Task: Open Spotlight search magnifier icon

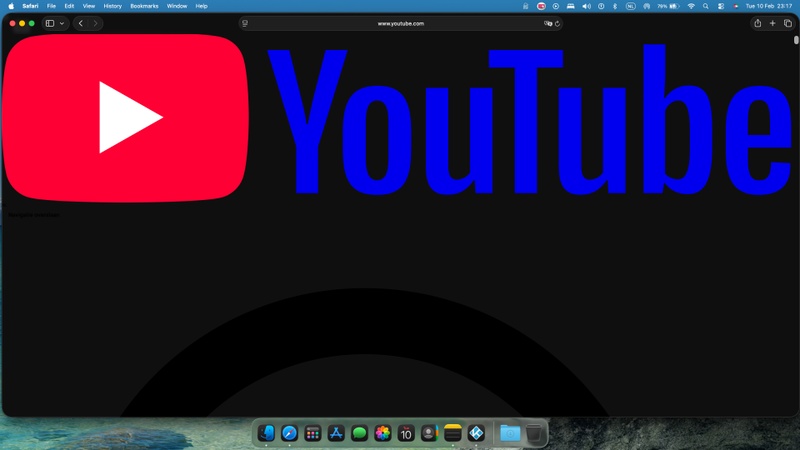Action: (x=706, y=6)
